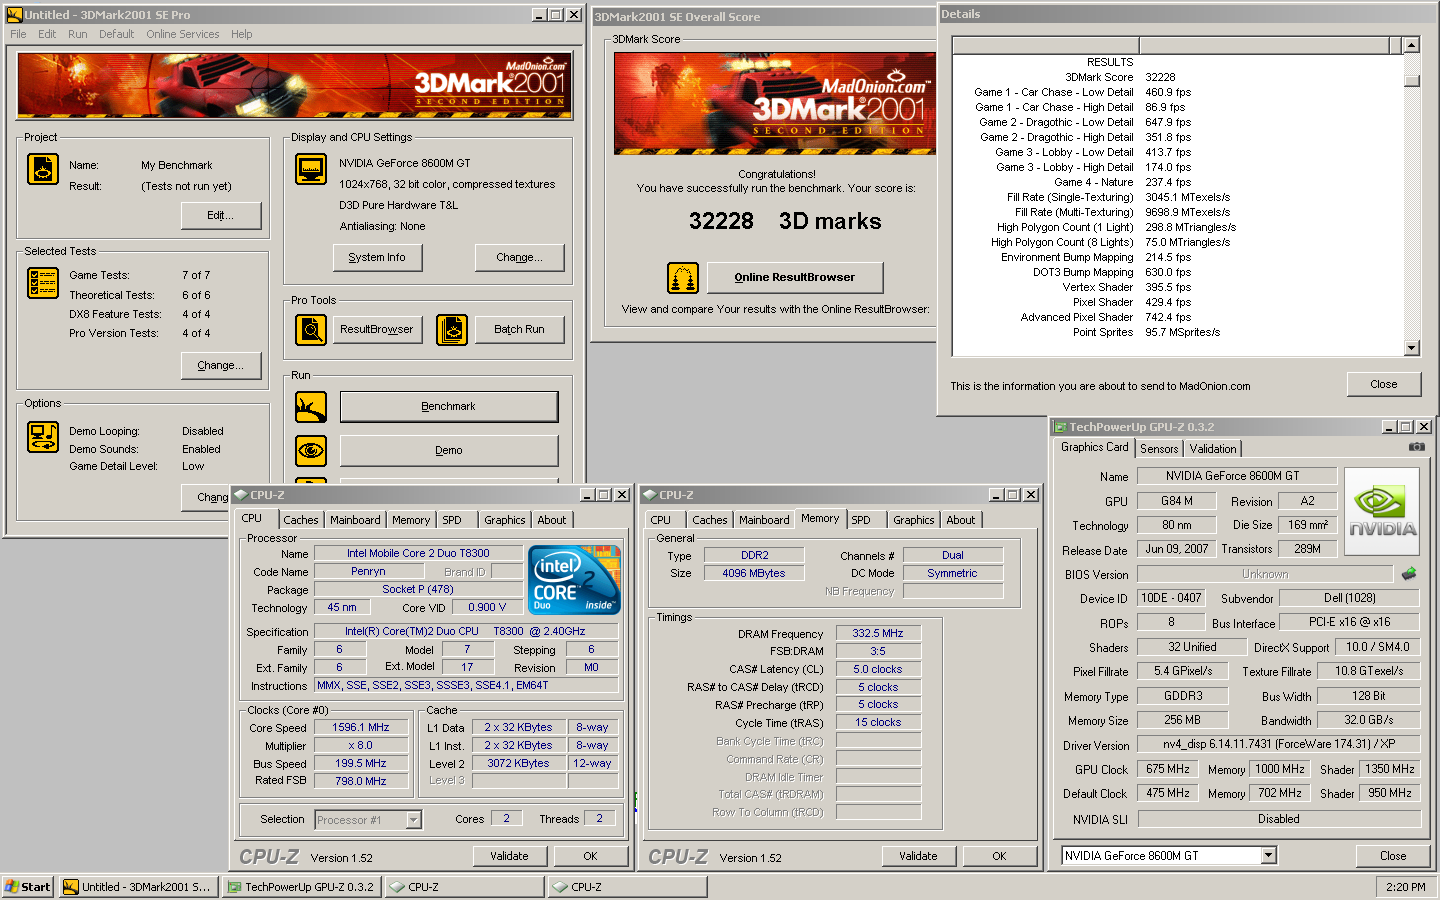
Task: Click OK in right CPU-Z window
Action: [999, 856]
